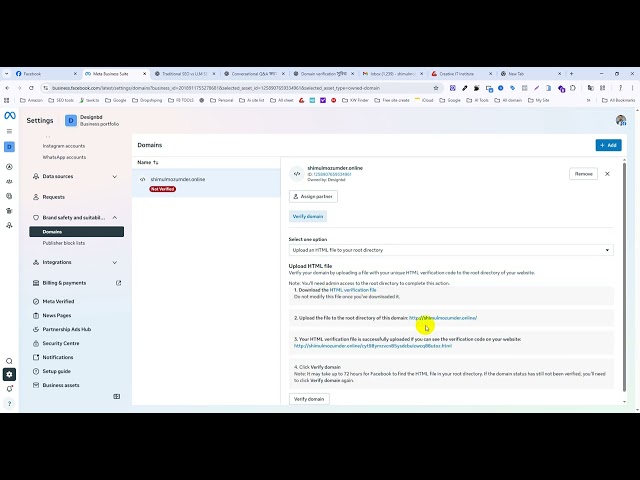Click the address bar URL field
Screen dimensions: 640x480
[241, 88]
